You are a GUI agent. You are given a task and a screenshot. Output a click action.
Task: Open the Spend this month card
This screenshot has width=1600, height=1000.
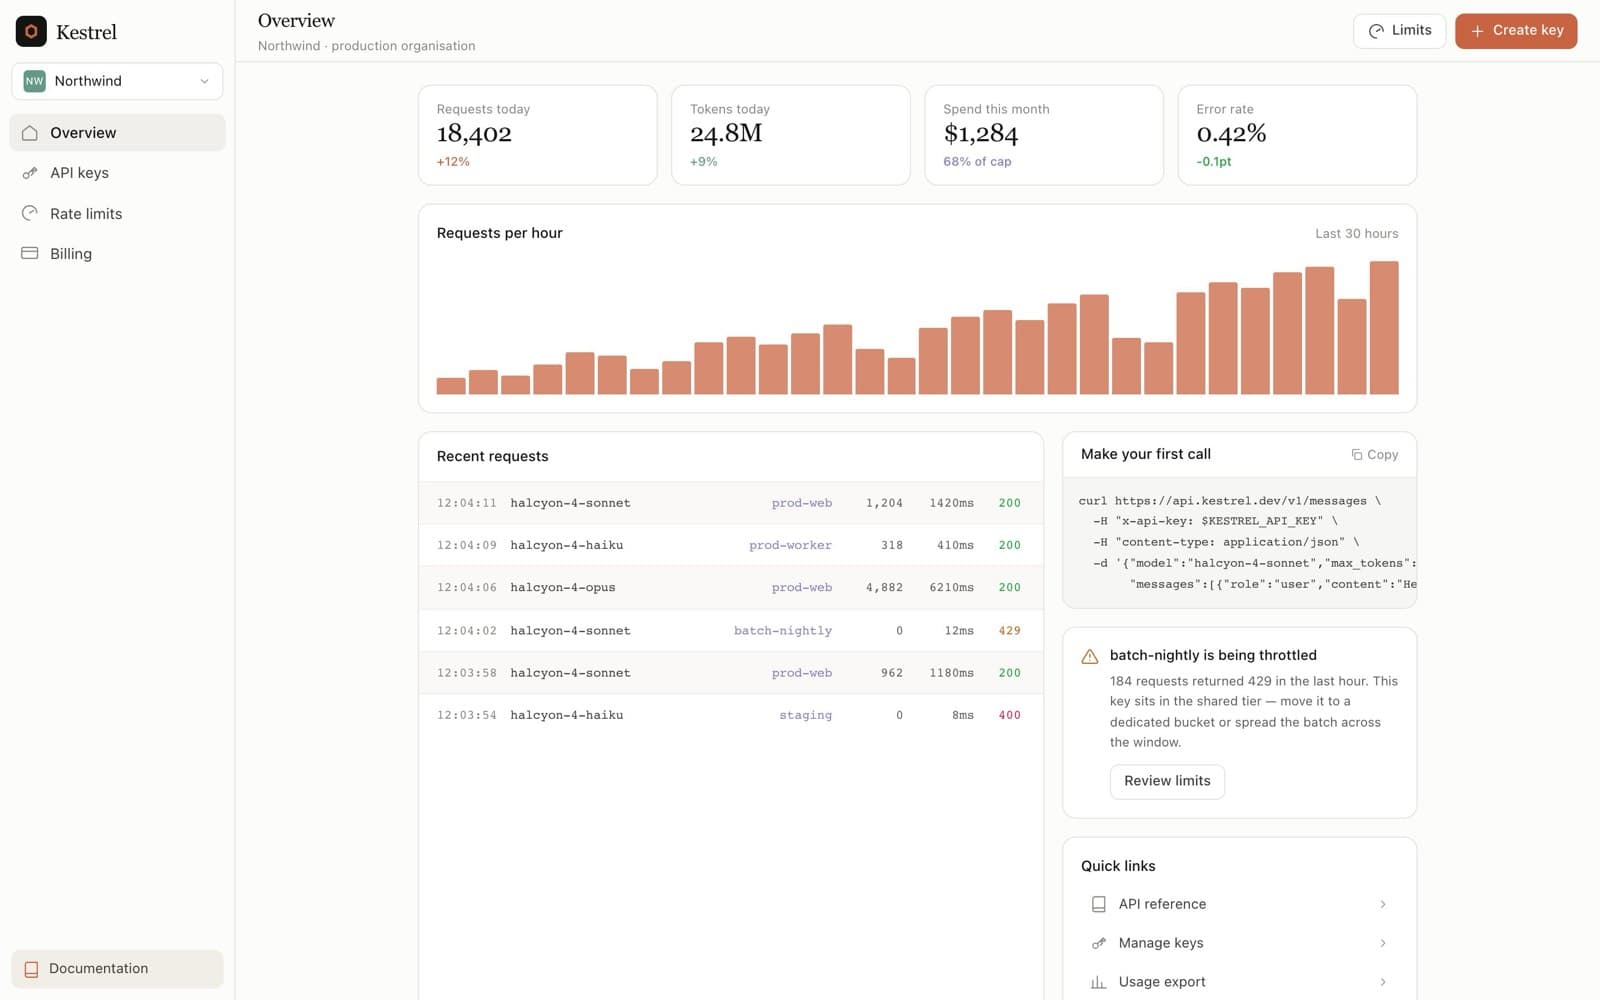[1044, 135]
